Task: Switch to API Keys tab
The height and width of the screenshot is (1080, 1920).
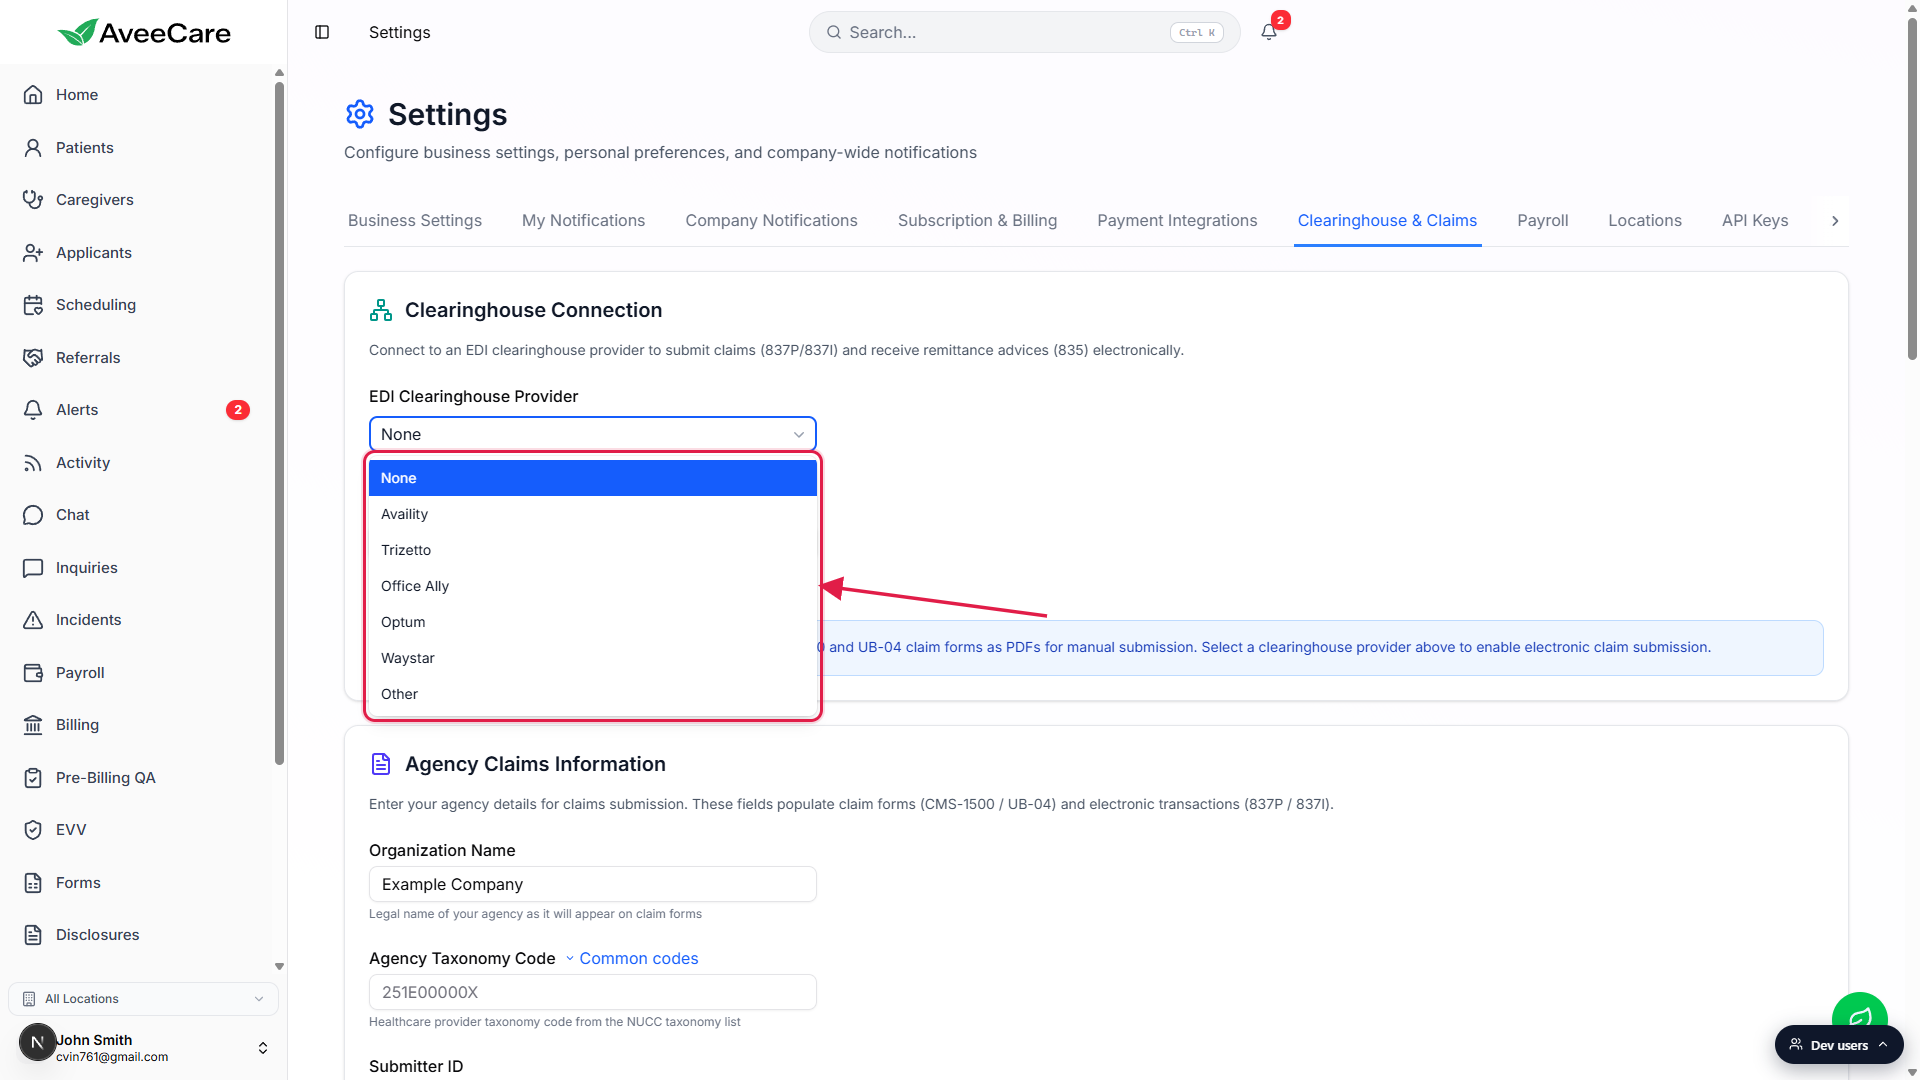Action: (1755, 221)
